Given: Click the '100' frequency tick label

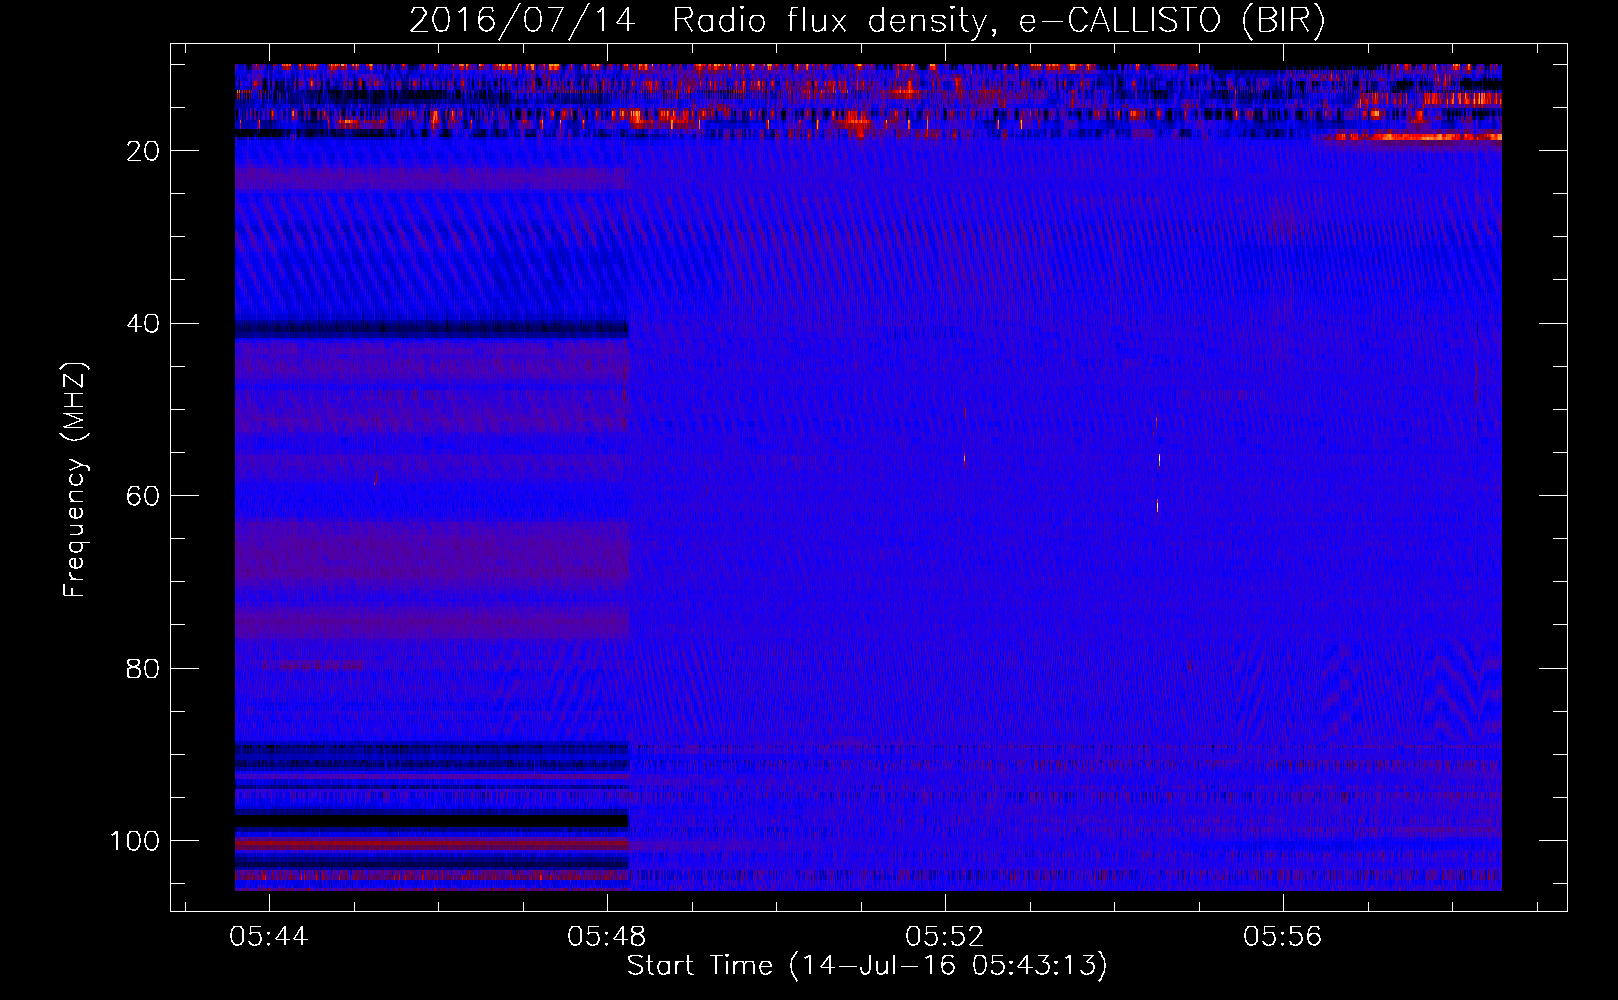Looking at the screenshot, I should pos(135,841).
